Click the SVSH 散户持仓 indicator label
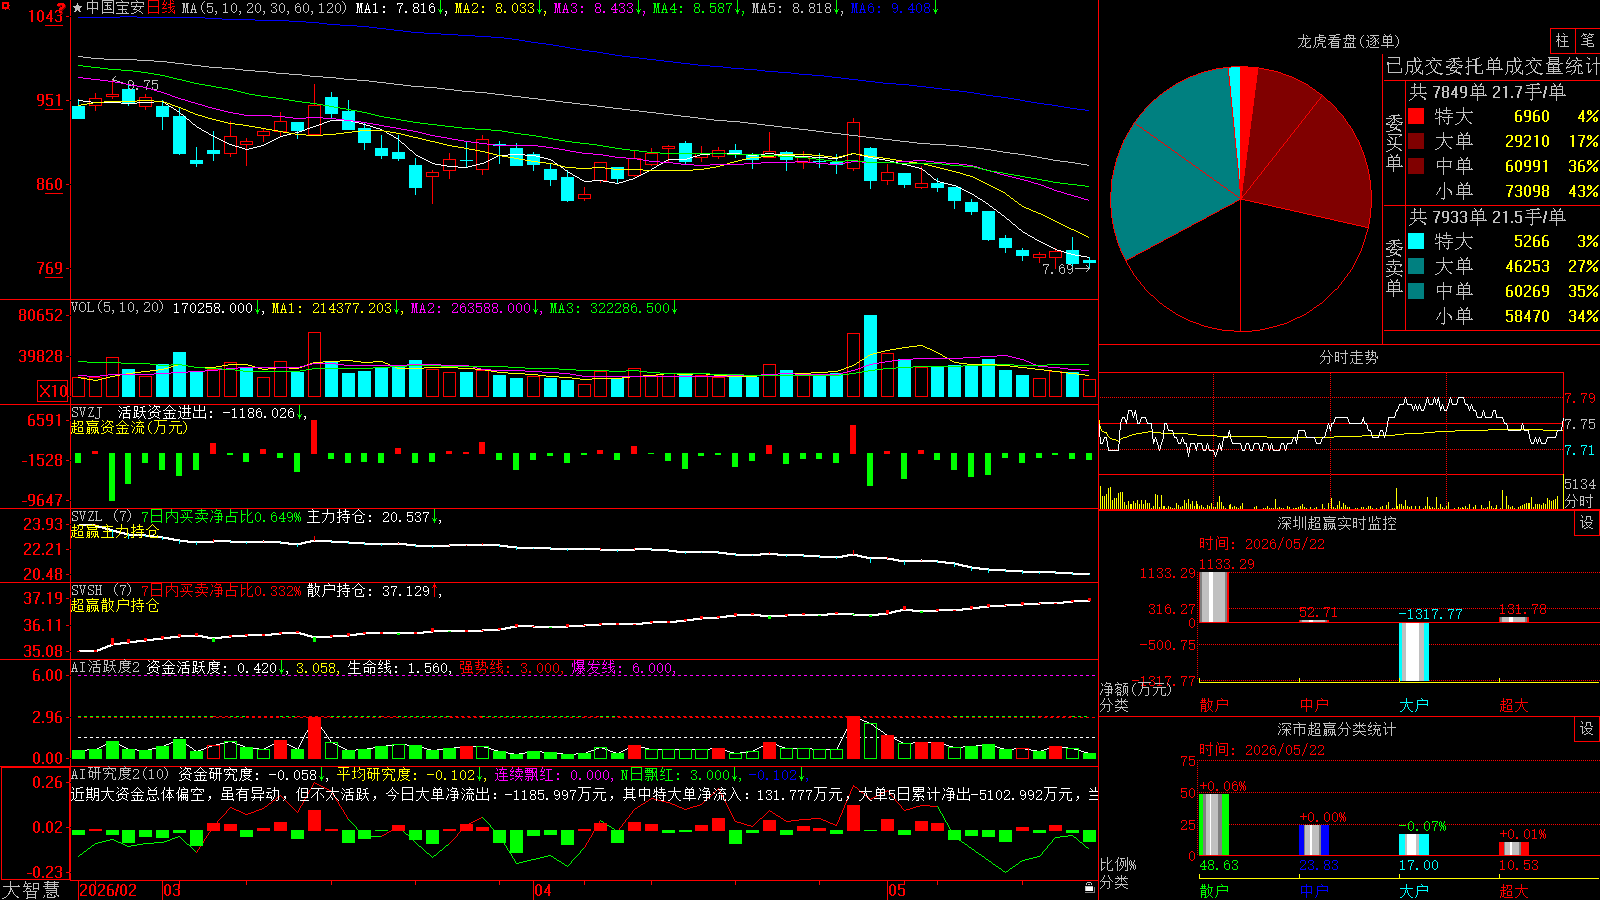Image resolution: width=1600 pixels, height=900 pixels. [101, 591]
